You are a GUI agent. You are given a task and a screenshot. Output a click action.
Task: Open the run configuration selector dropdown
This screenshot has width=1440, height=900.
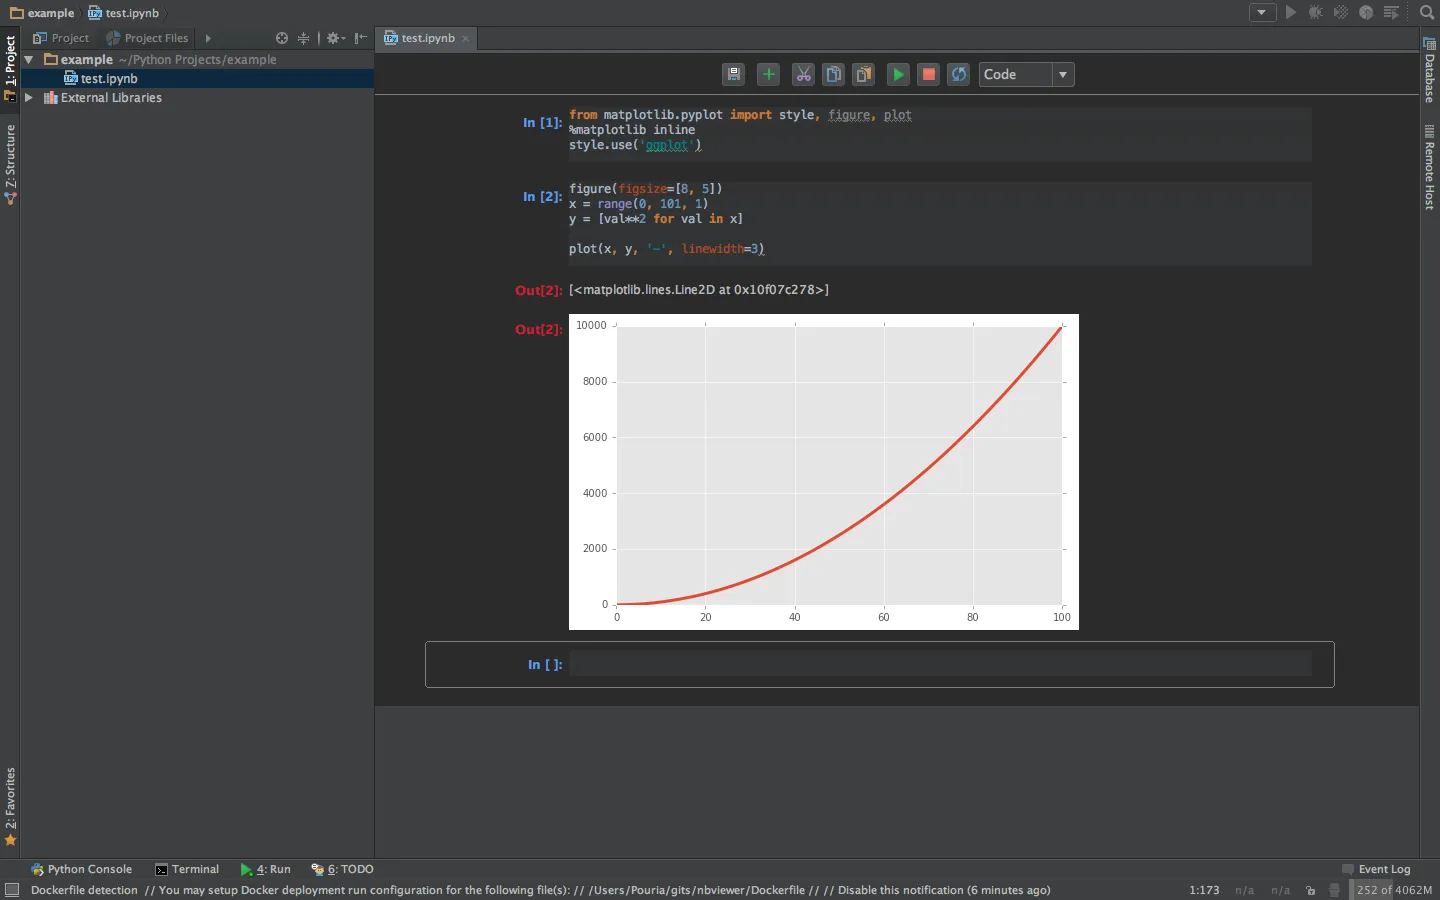click(x=1262, y=13)
